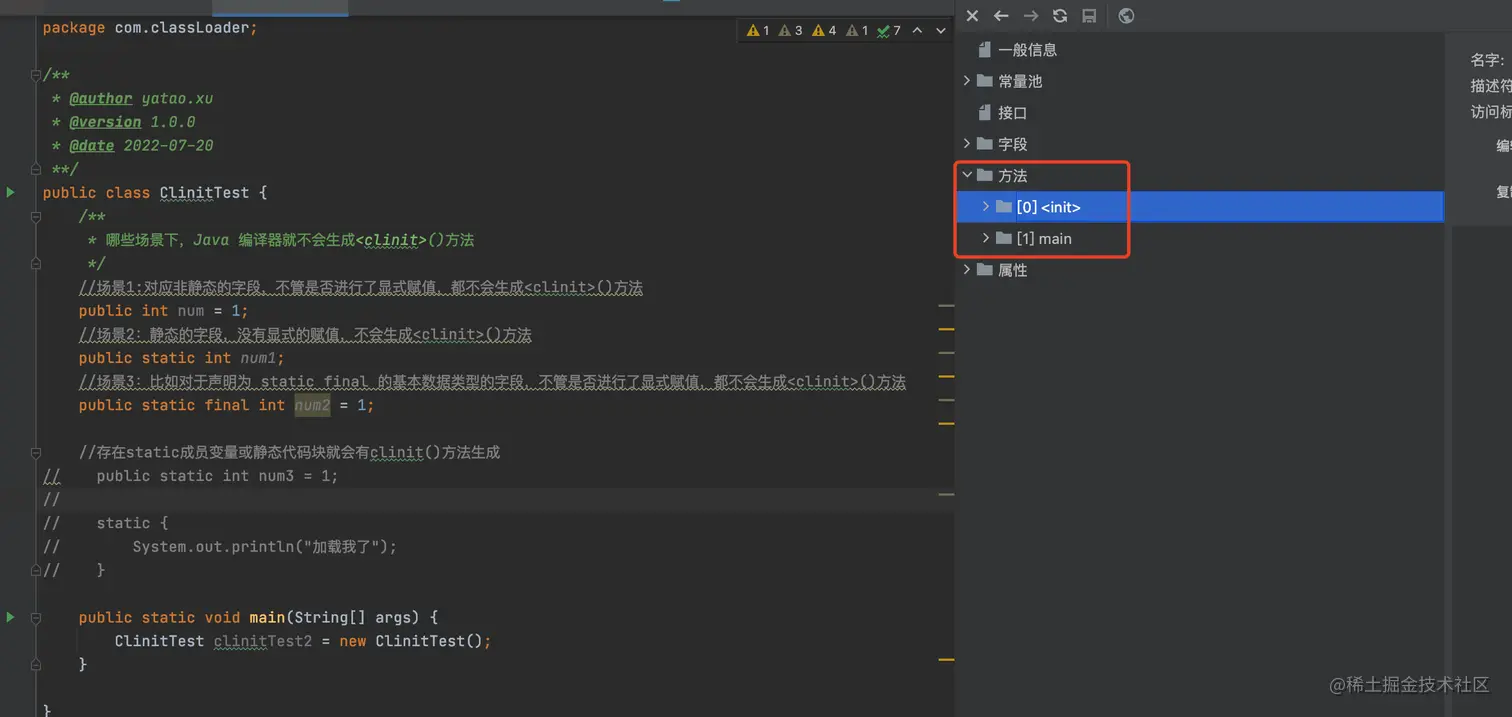Image resolution: width=1512 pixels, height=717 pixels.
Task: Click the folder icon of 常量池
Action: (985, 81)
